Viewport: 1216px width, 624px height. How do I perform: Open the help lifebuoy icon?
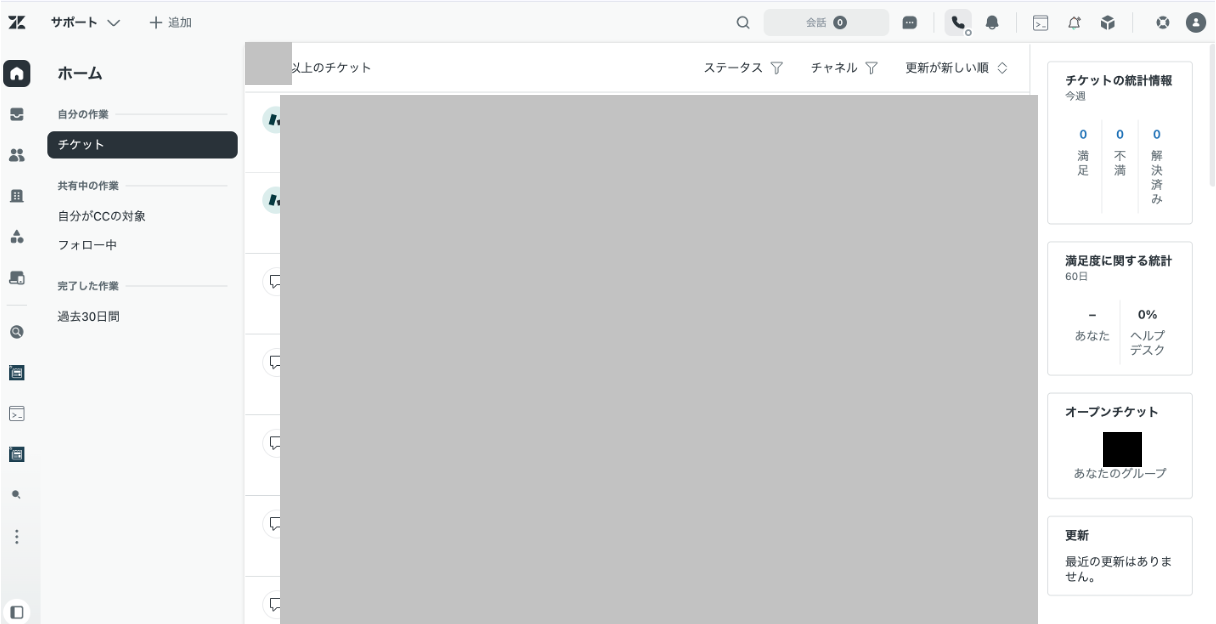[1163, 22]
